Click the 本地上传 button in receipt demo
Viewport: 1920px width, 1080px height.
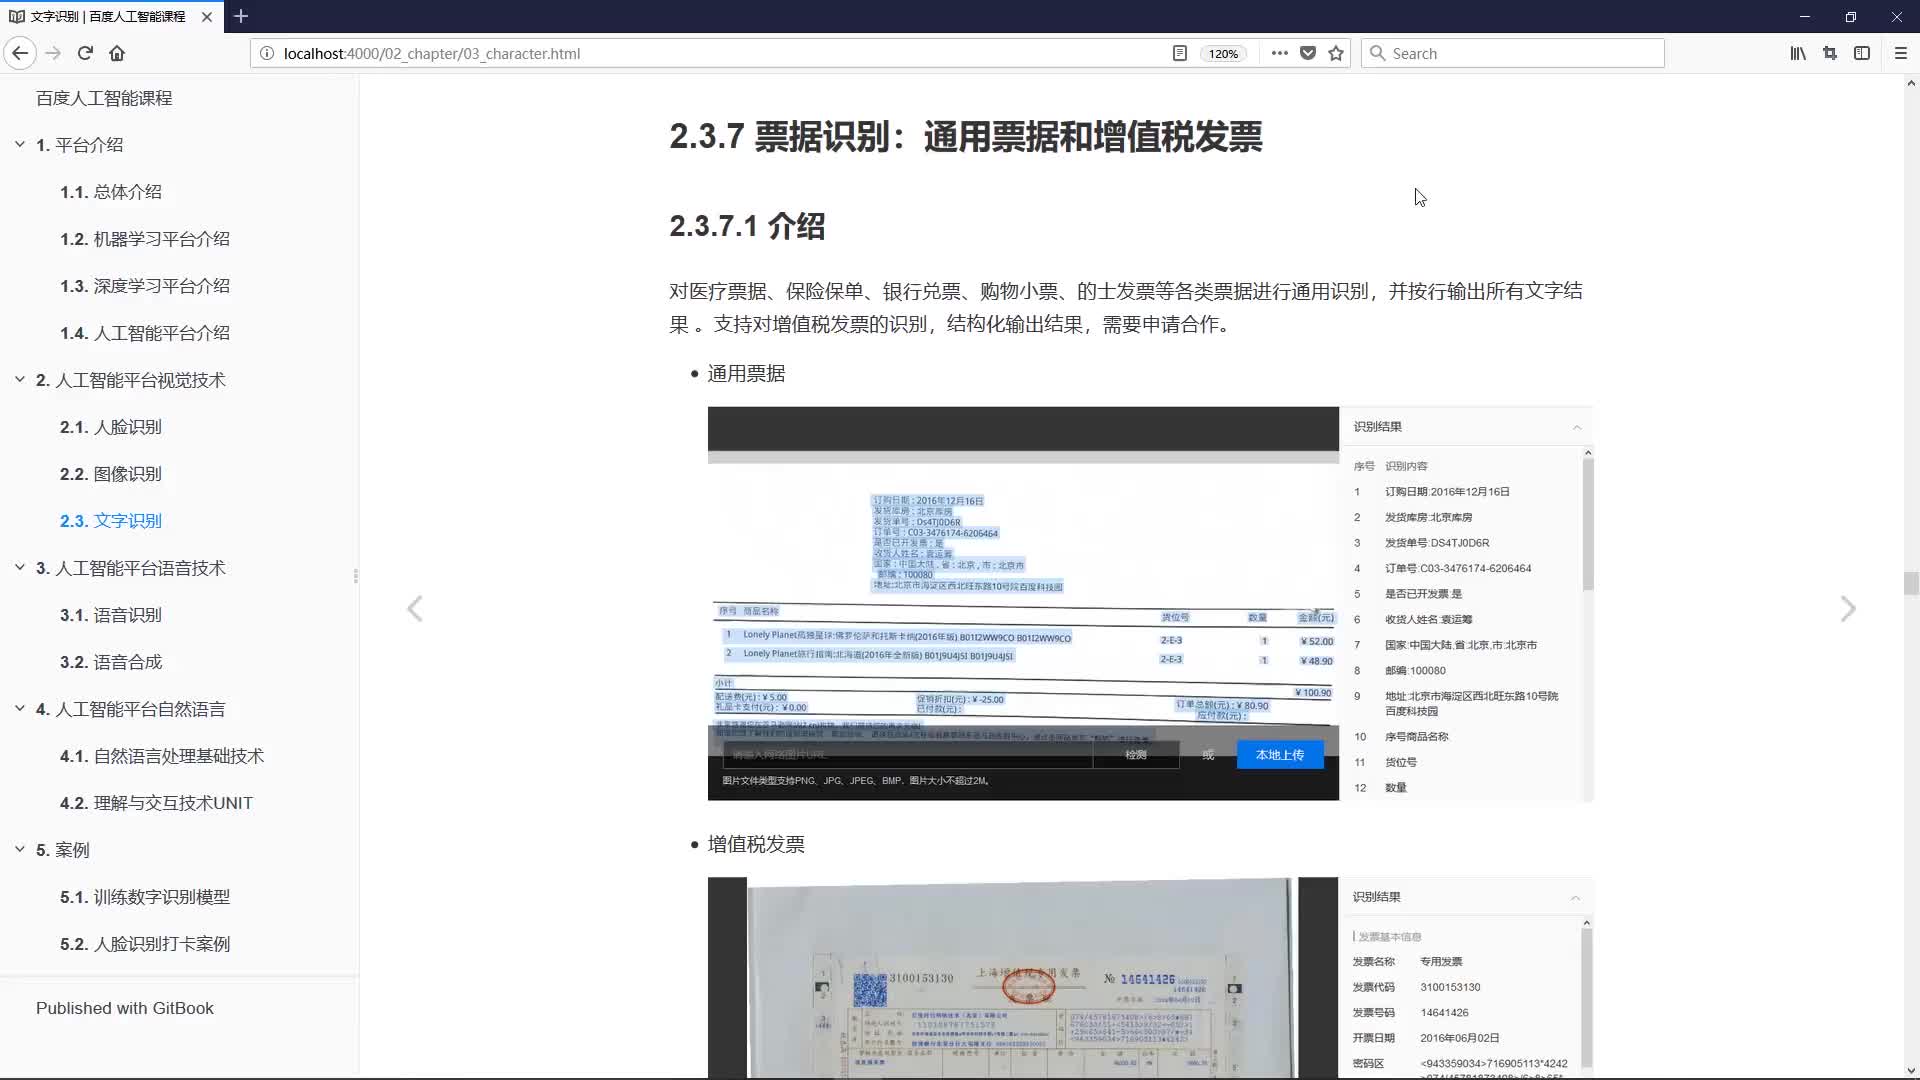coord(1280,755)
